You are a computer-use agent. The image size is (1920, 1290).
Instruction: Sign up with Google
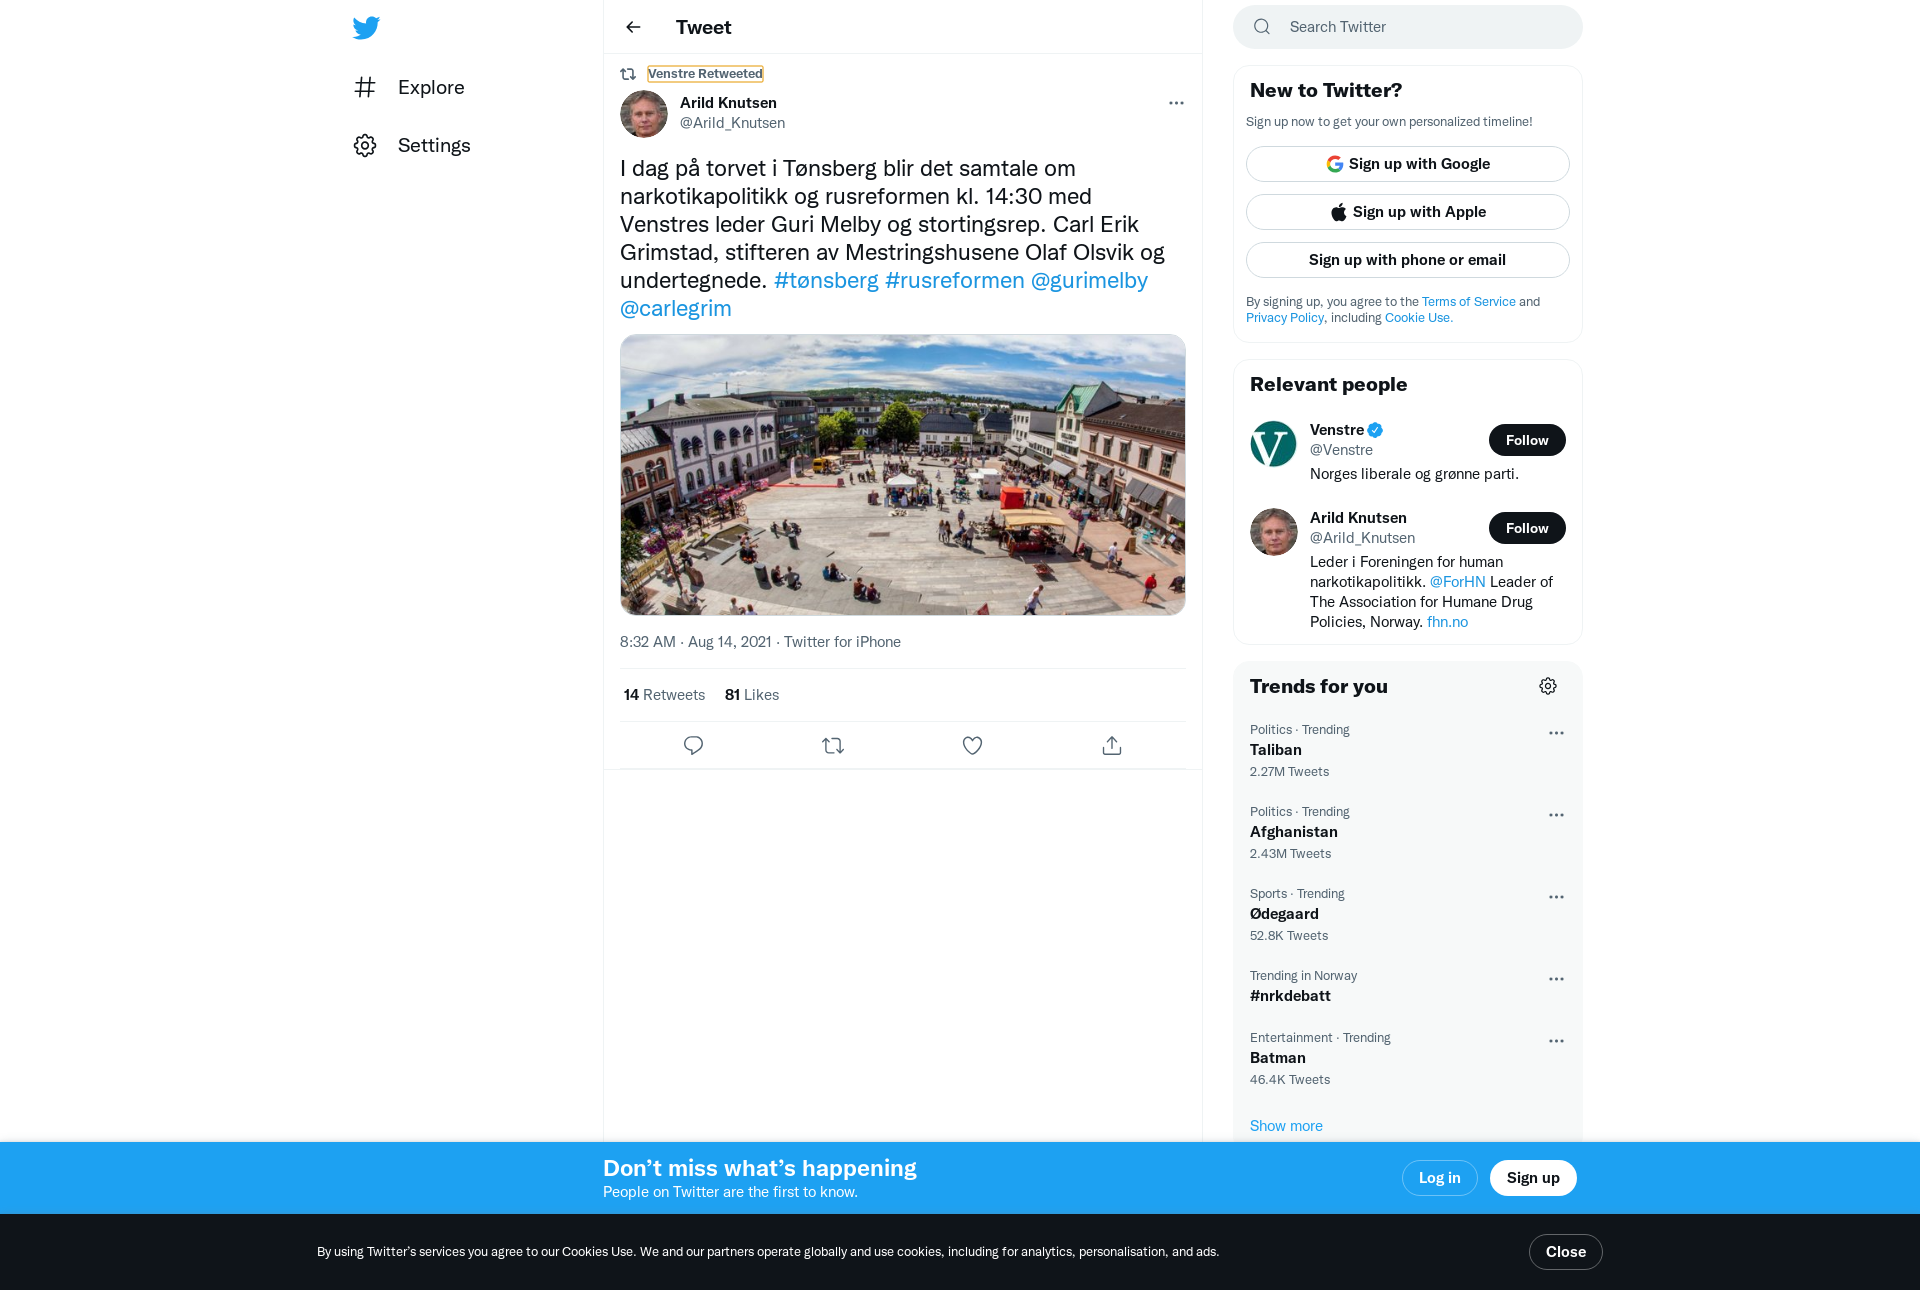[1408, 164]
